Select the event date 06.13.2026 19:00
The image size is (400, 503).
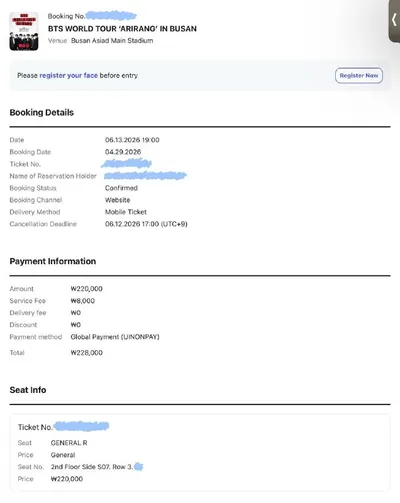[x=132, y=140]
